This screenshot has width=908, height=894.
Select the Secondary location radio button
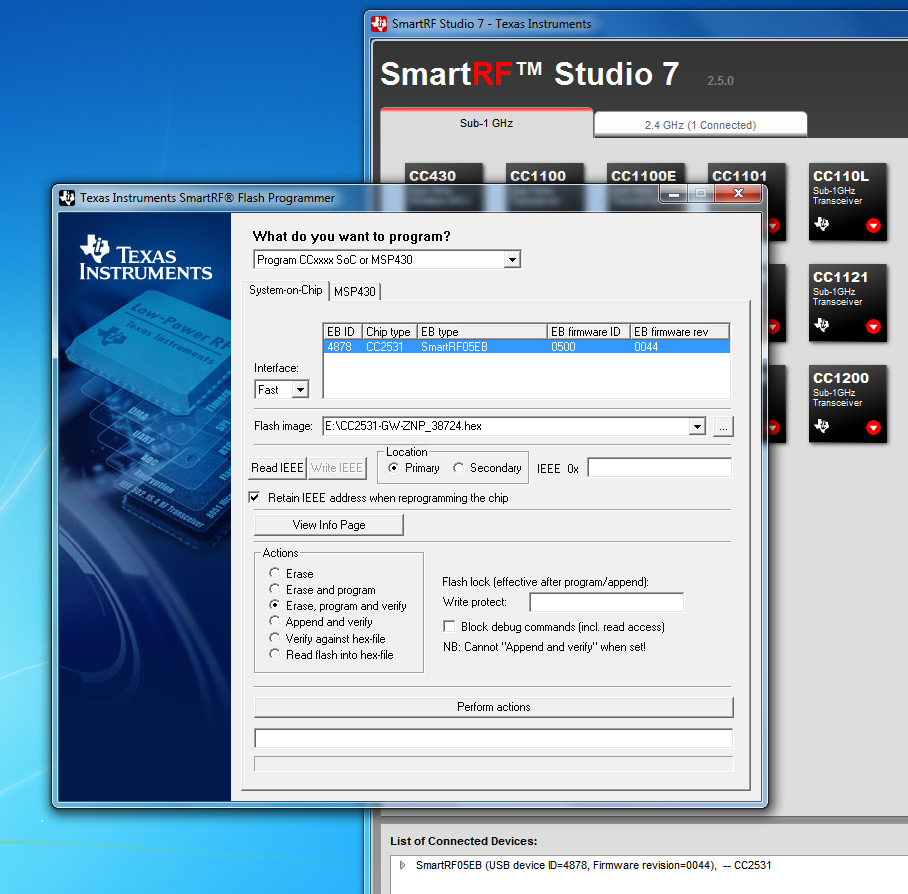click(x=459, y=468)
